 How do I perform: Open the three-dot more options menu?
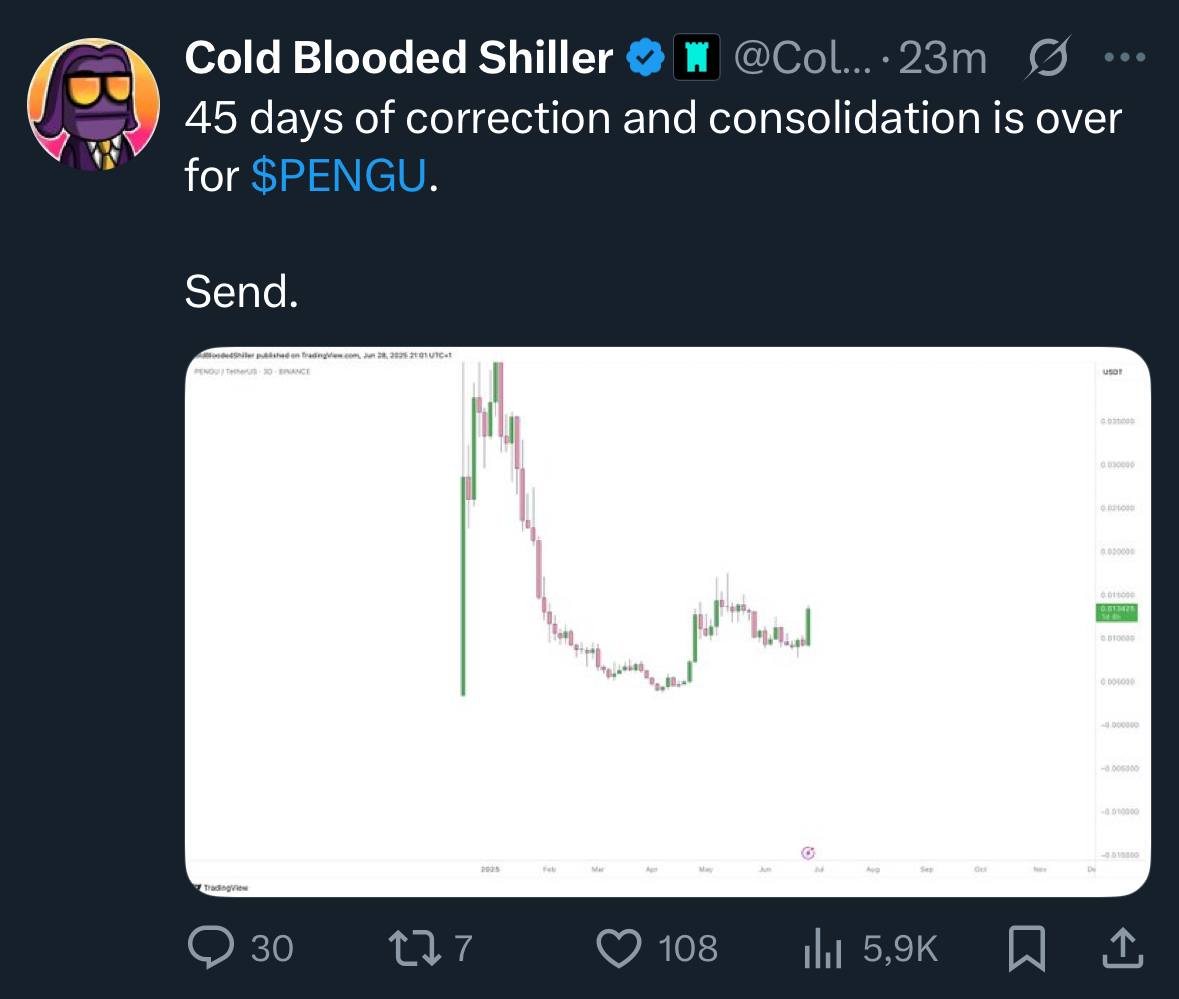click(x=1125, y=57)
